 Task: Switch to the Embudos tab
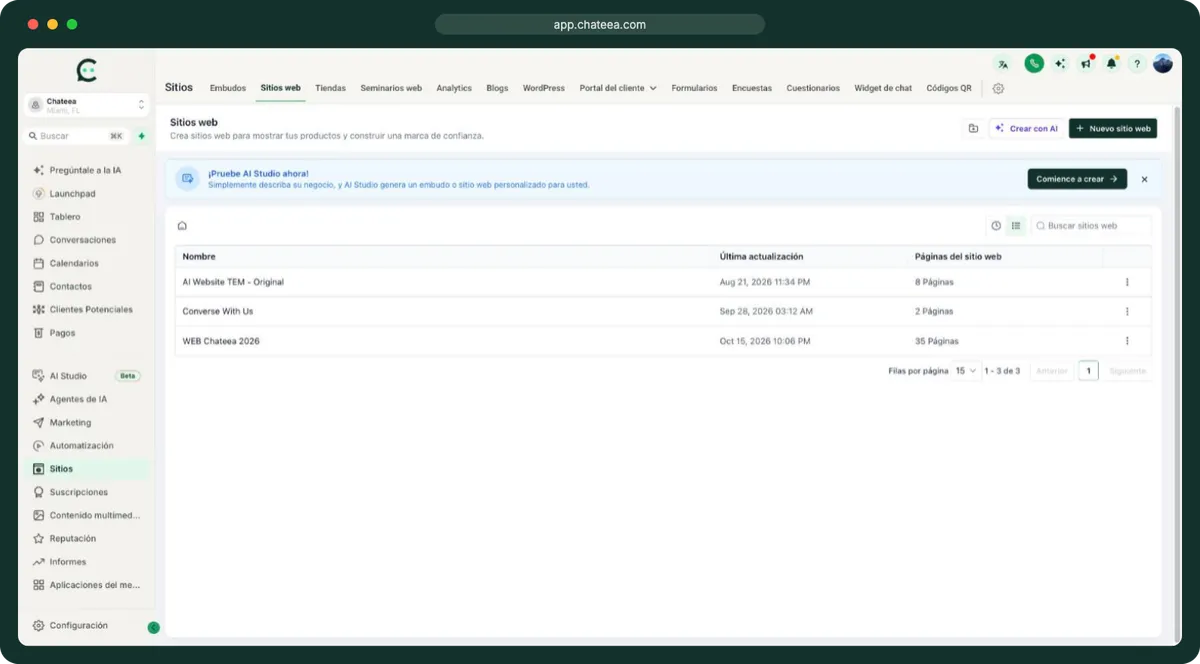tap(228, 88)
